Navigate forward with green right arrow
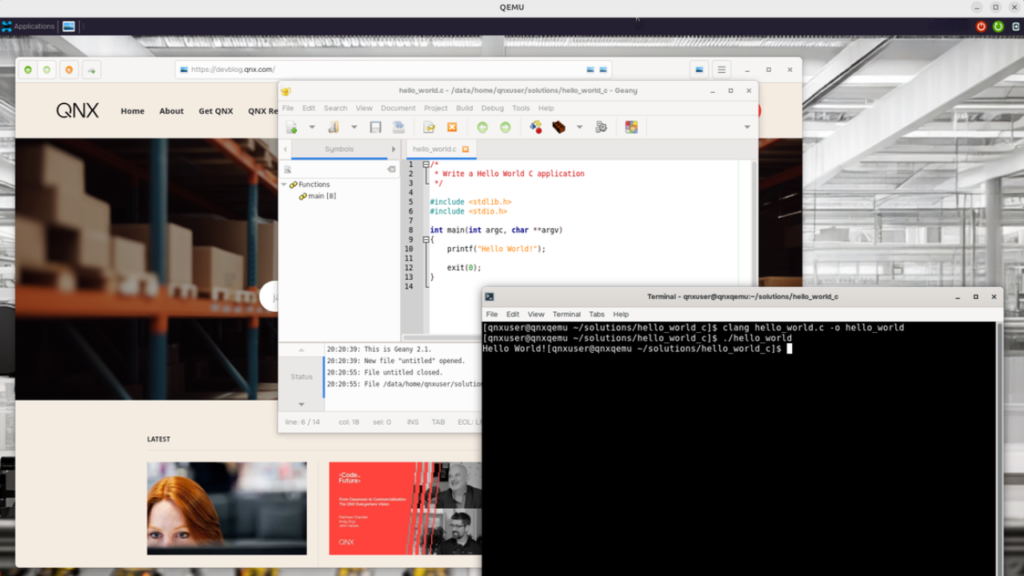Viewport: 1024px width, 576px height. click(505, 127)
